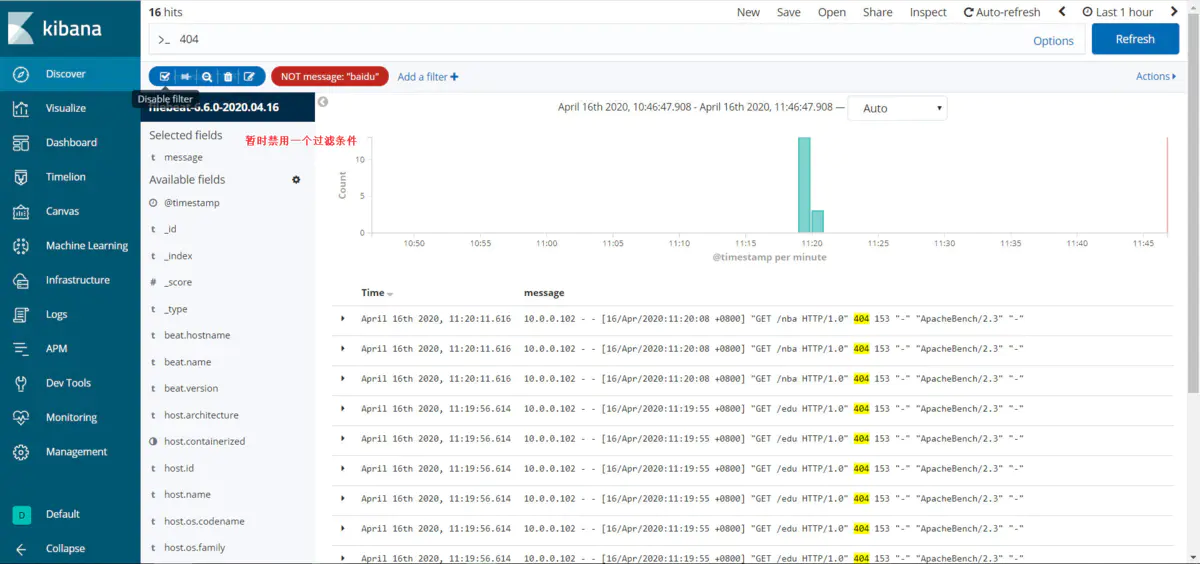Pin the filter across all apps
This screenshot has width=1200, height=564.
(x=186, y=76)
